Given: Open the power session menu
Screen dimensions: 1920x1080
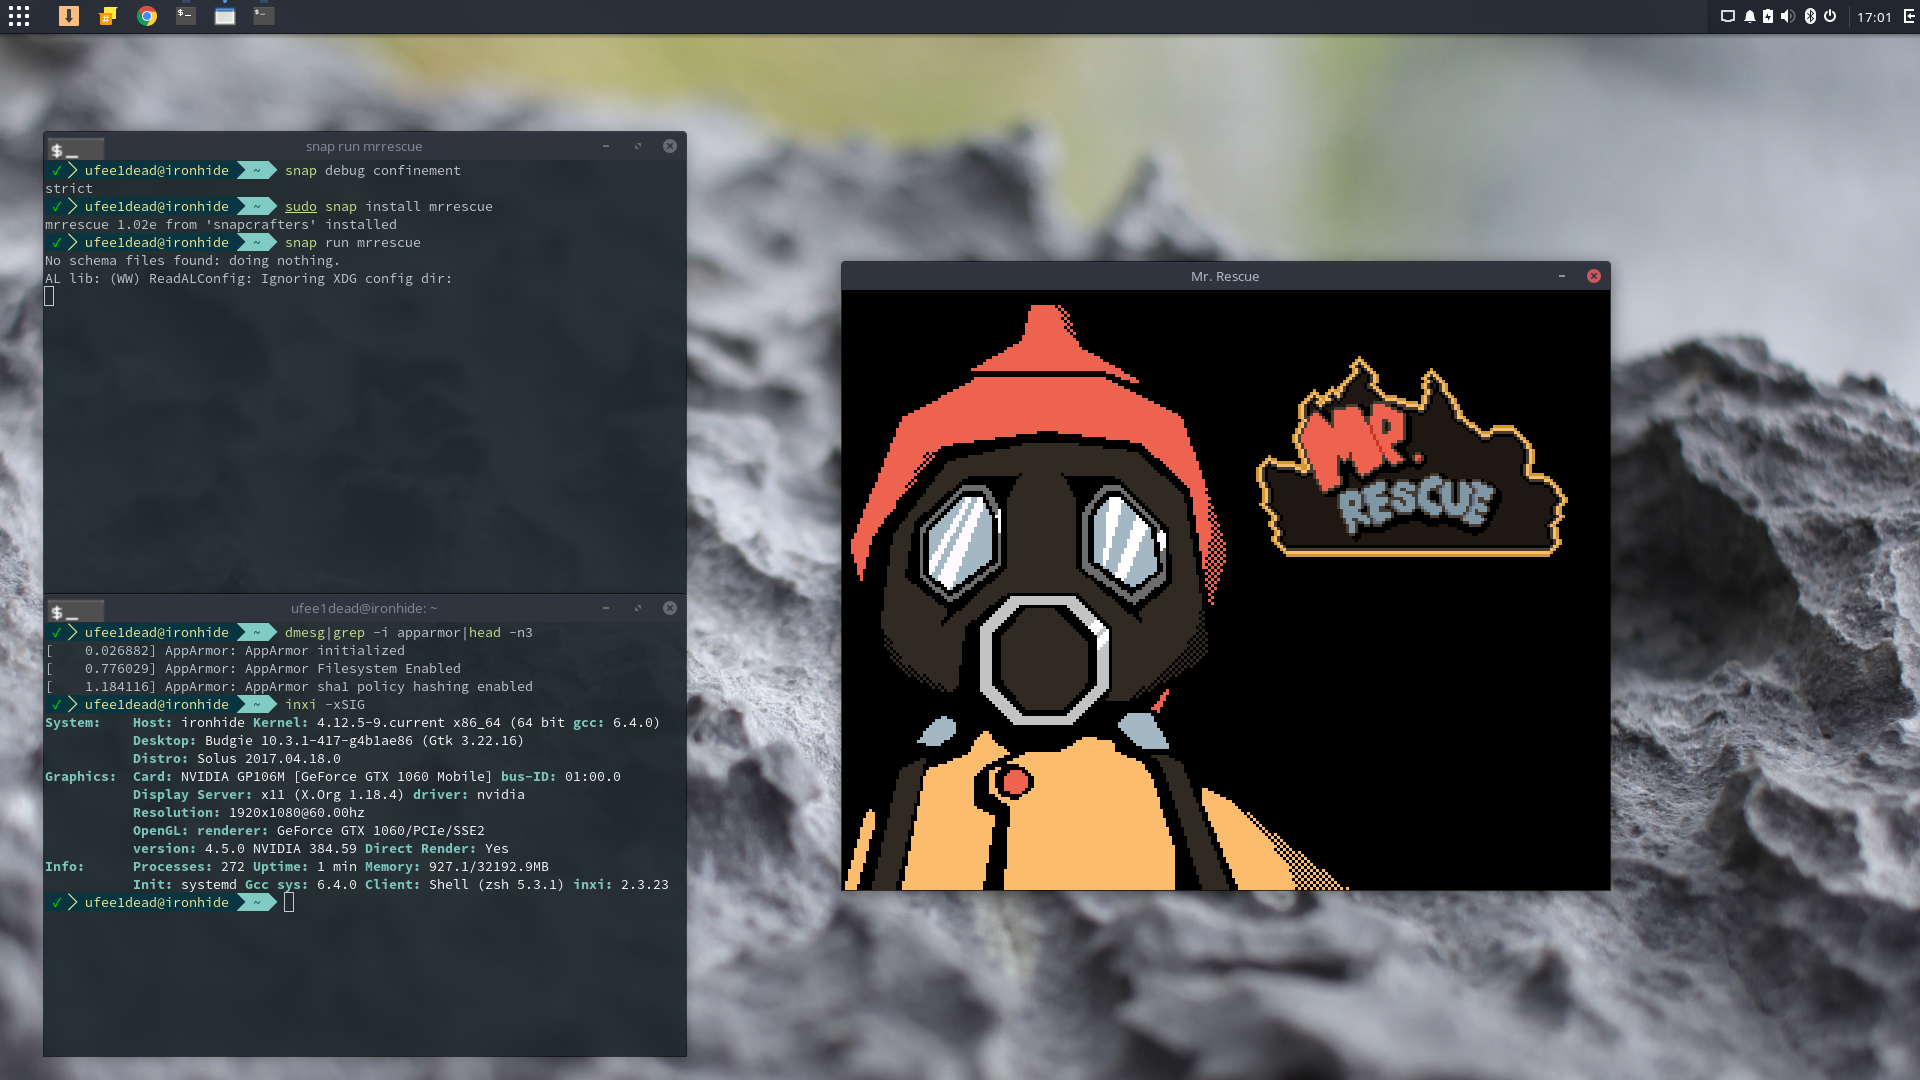Looking at the screenshot, I should point(1830,16).
